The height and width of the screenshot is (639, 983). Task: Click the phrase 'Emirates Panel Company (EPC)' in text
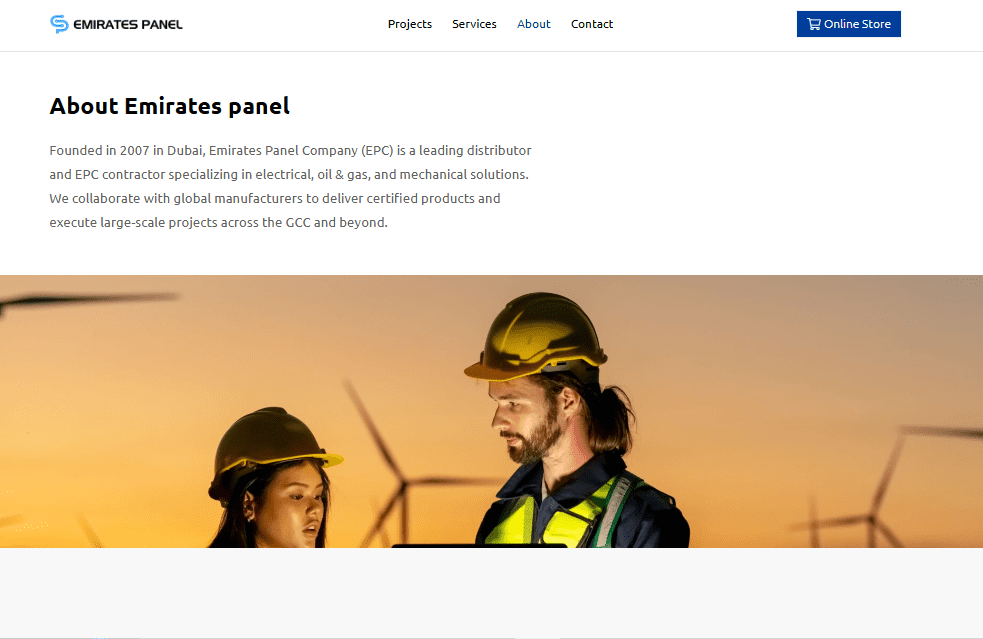pyautogui.click(x=301, y=151)
